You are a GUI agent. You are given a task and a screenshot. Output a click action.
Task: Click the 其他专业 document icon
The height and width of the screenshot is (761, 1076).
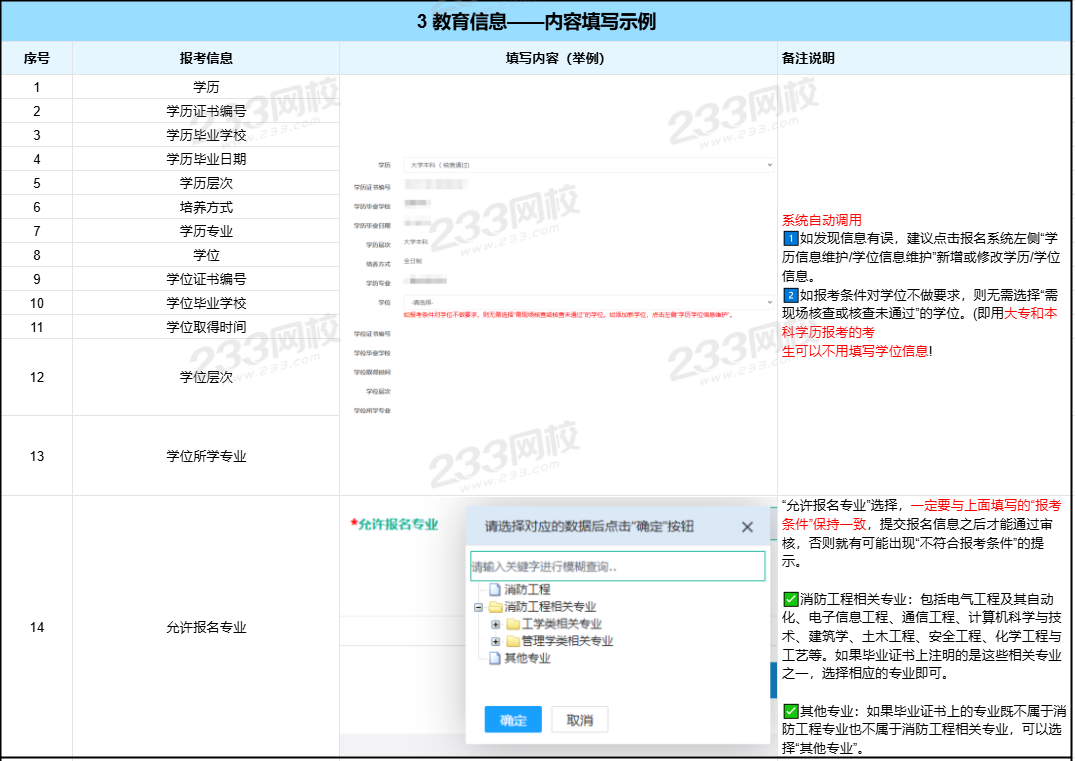(494, 658)
